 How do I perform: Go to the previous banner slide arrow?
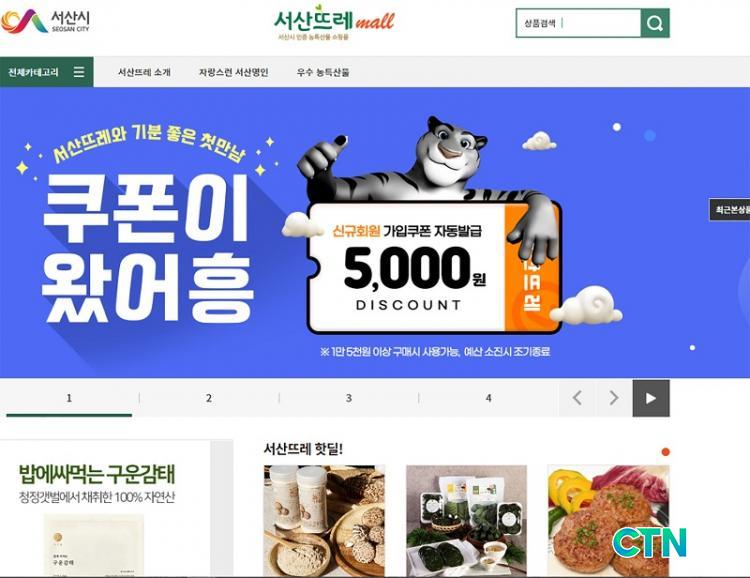tap(577, 398)
